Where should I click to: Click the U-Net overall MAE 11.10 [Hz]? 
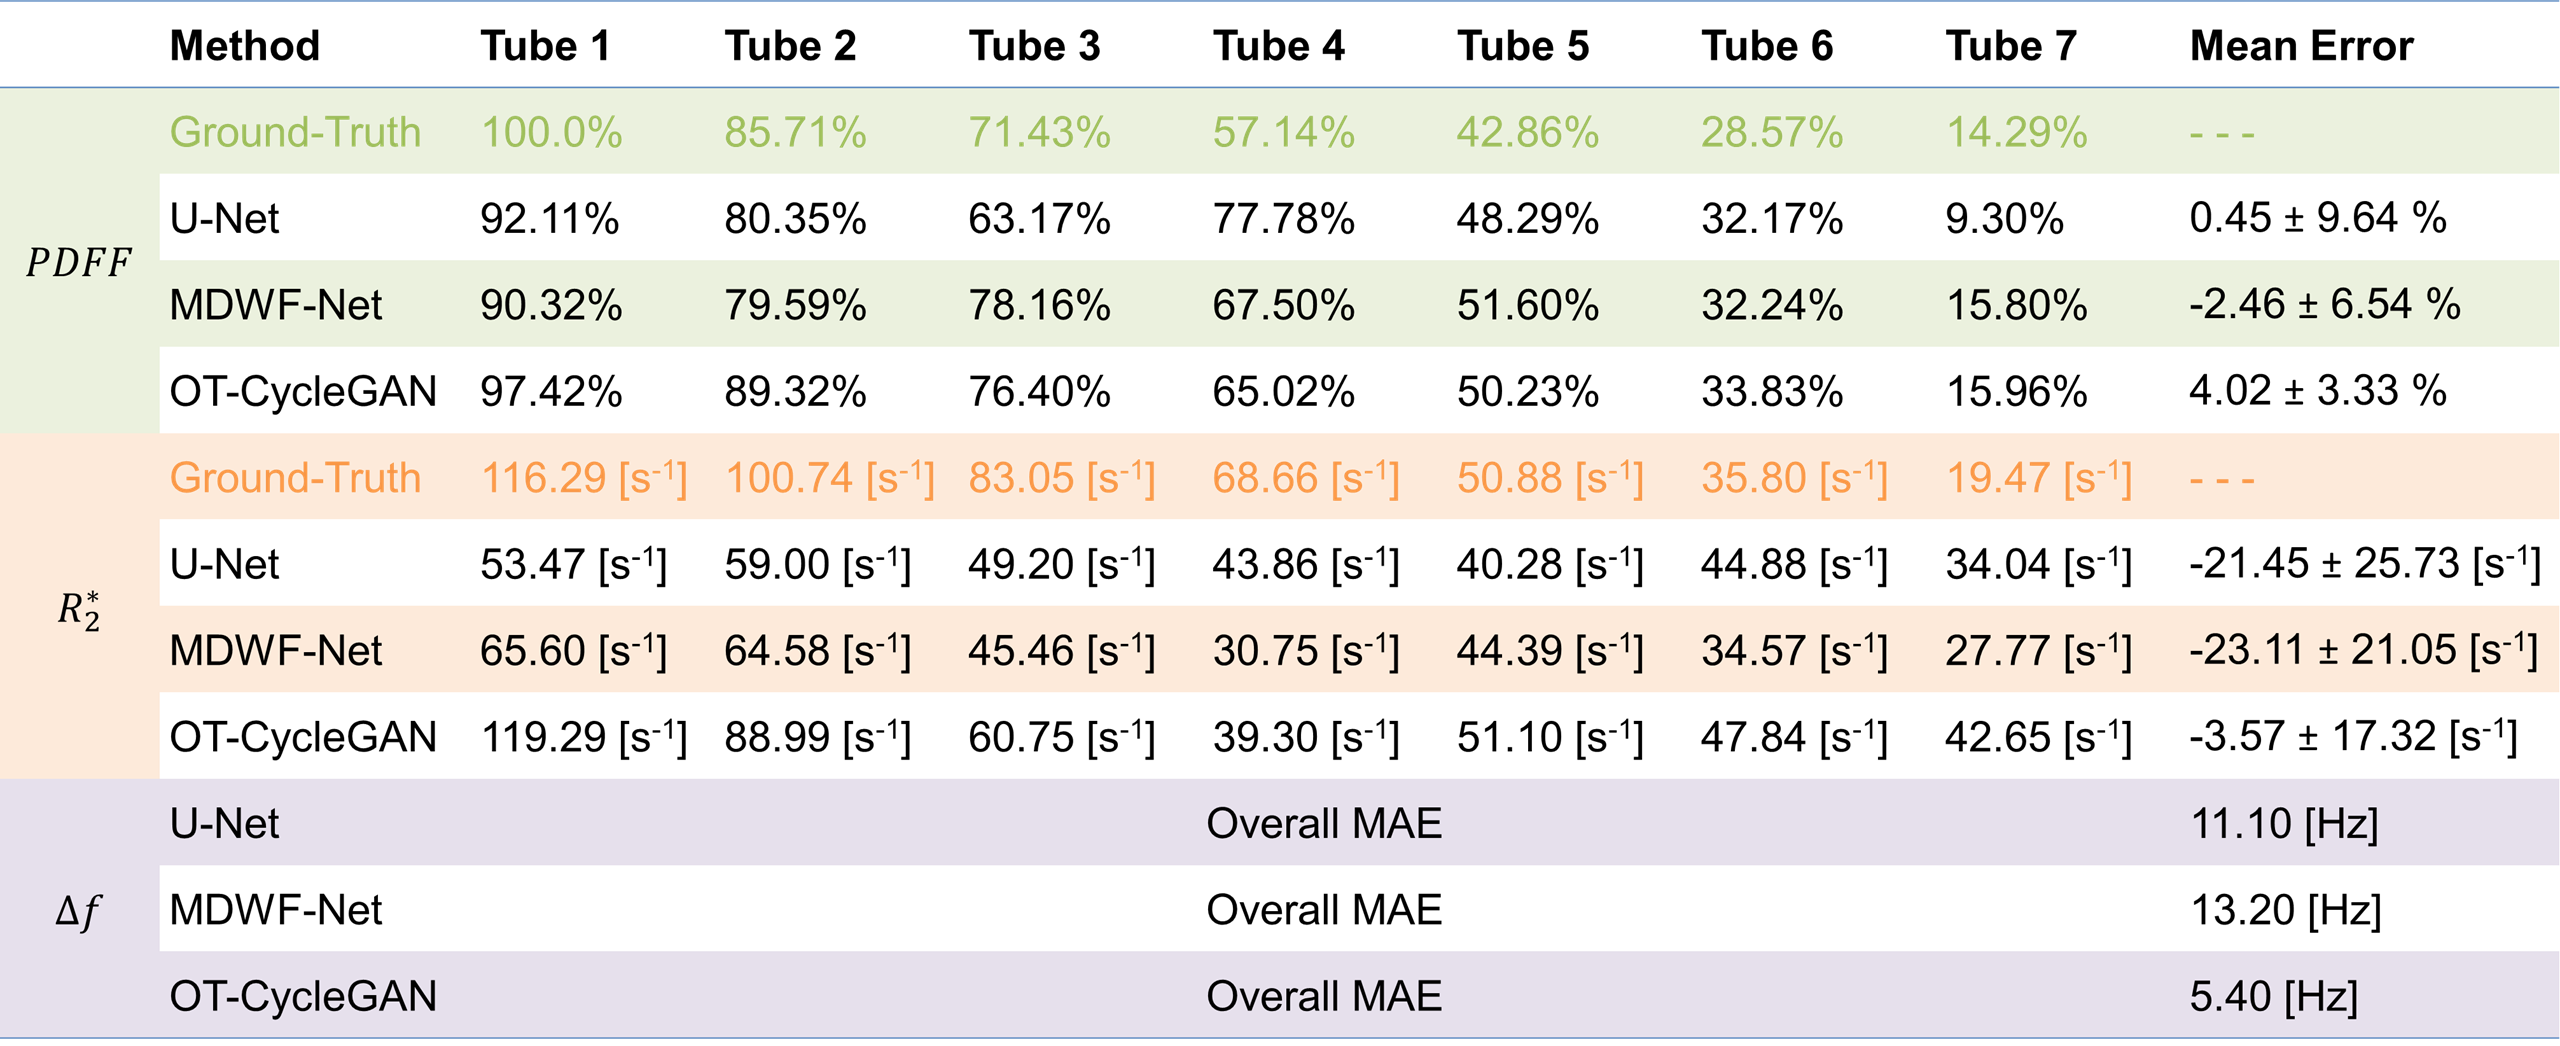tap(2284, 824)
